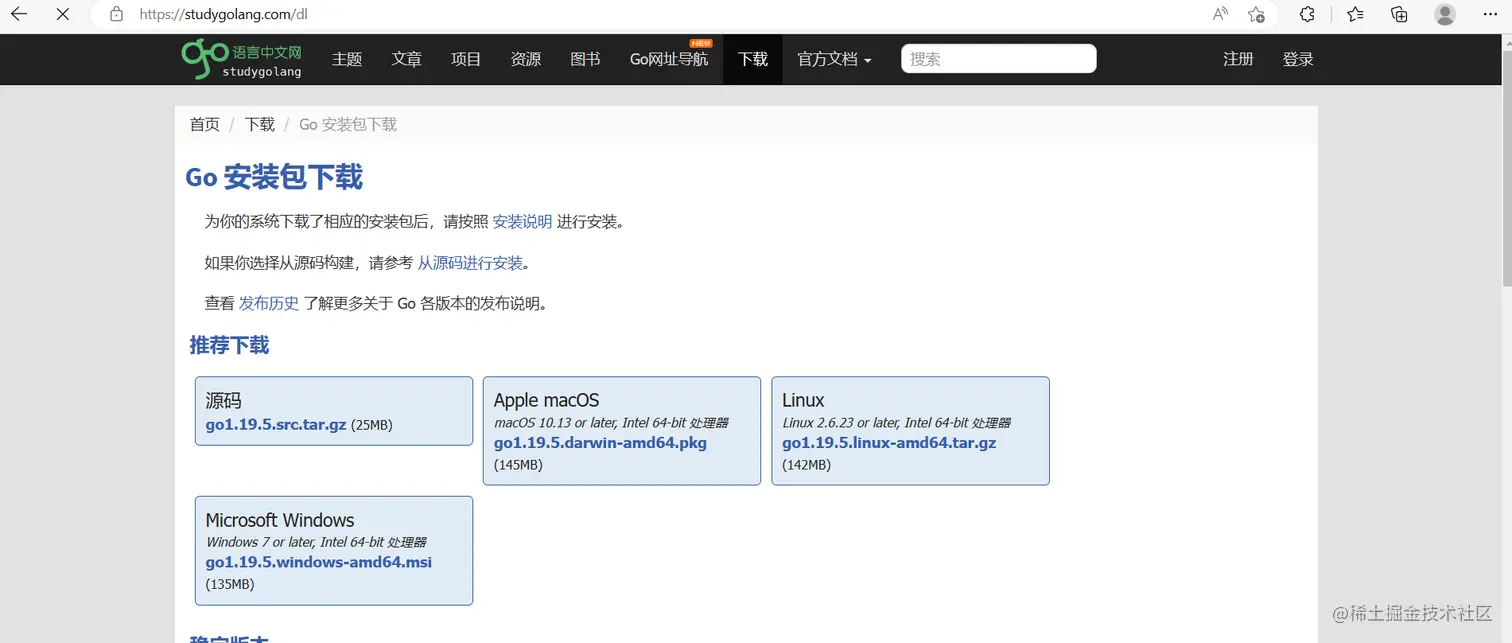This screenshot has width=1512, height=643.
Task: Download go1.19.5.darwin-amd64.pkg
Action: 600,442
